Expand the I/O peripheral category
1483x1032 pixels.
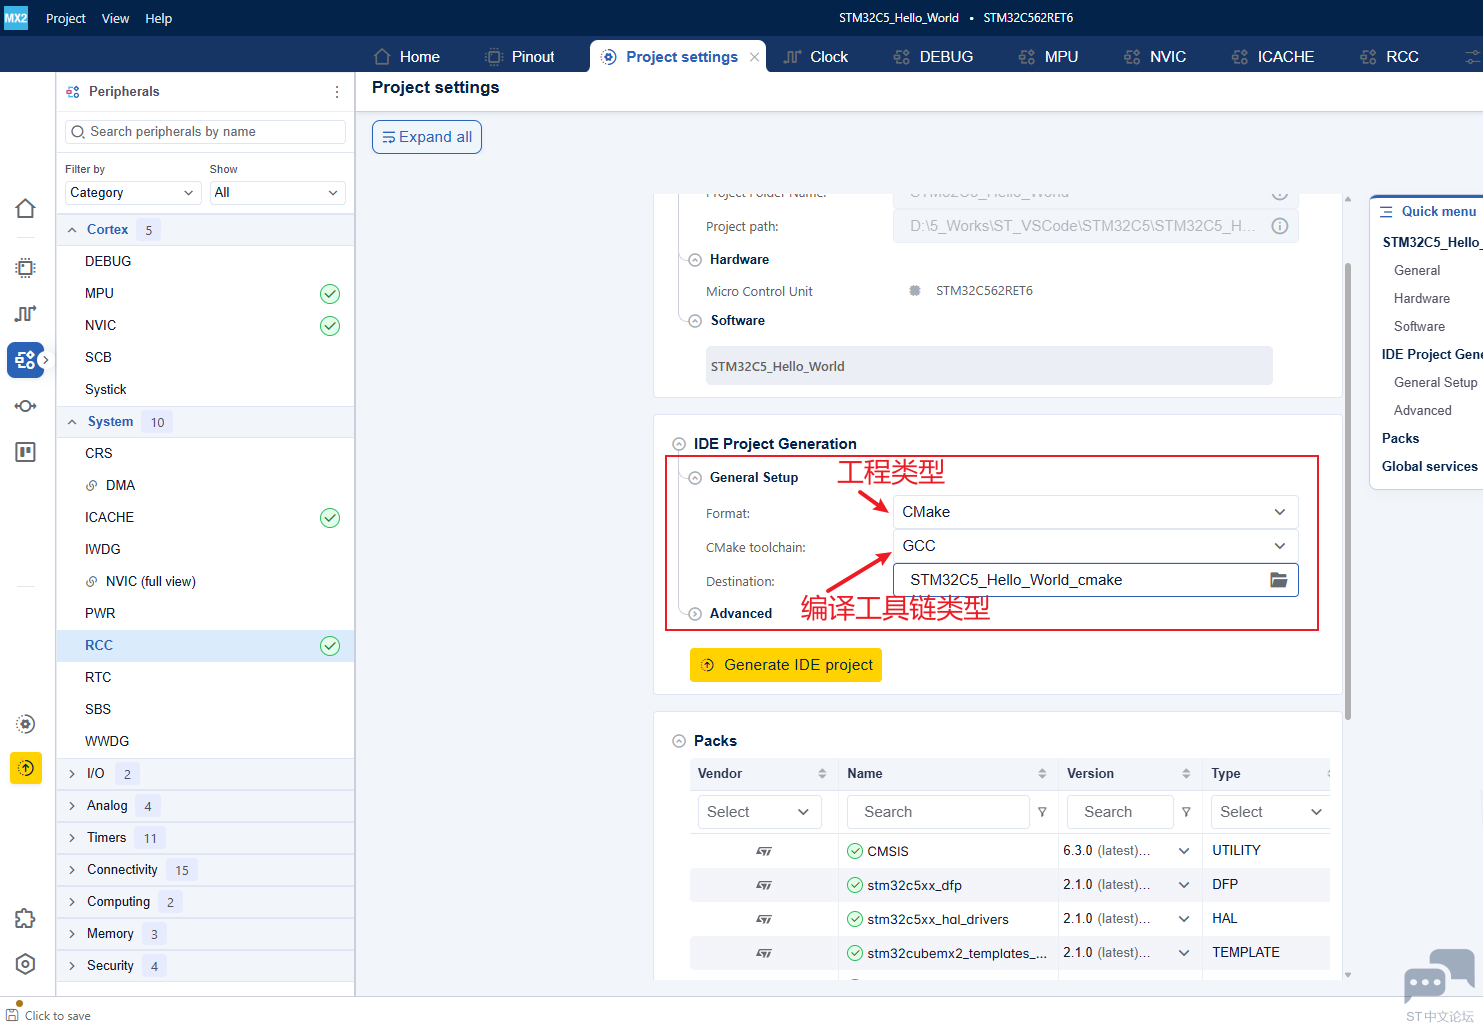(72, 774)
